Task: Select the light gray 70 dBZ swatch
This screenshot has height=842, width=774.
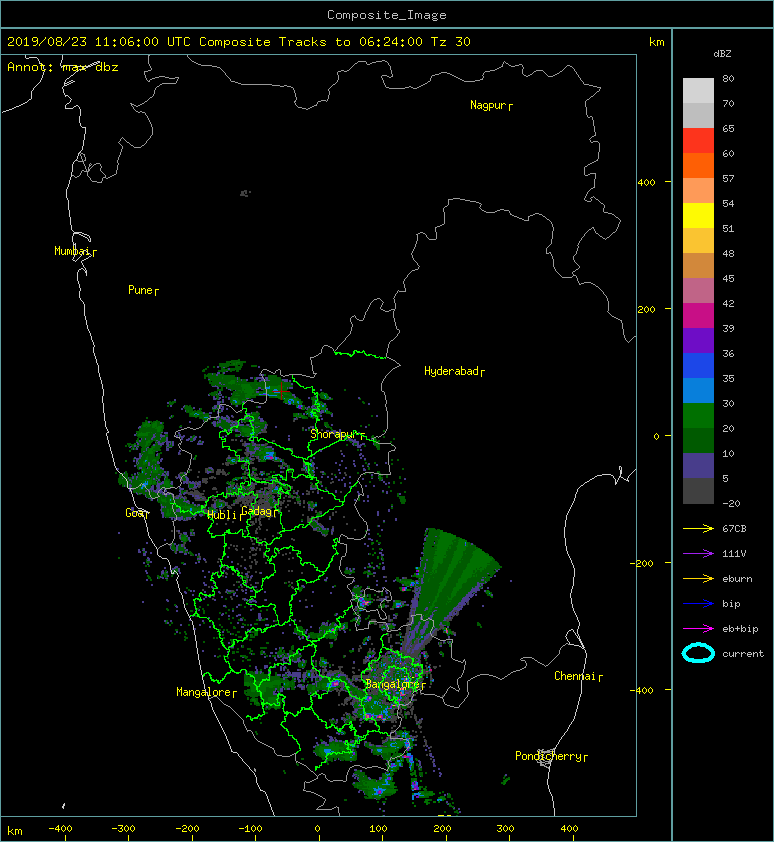Action: [x=698, y=90]
